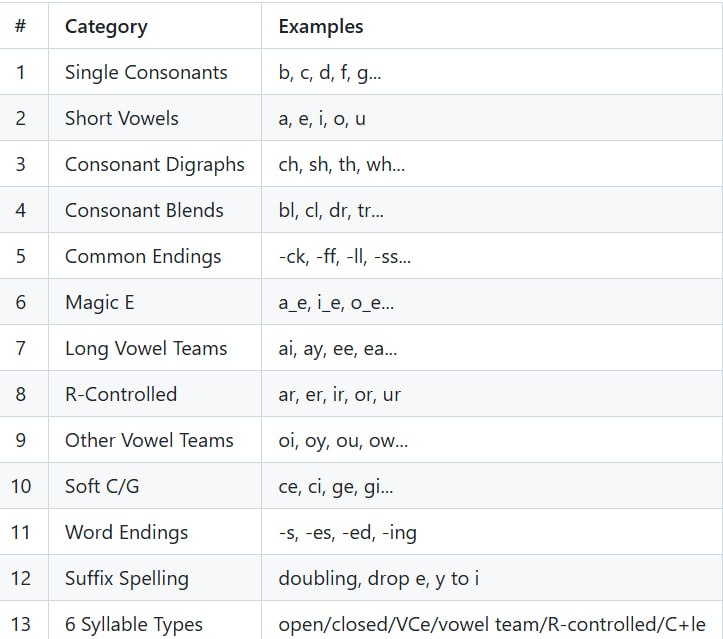Click the "ch, sh, th, wh..." examples cell

point(342,165)
